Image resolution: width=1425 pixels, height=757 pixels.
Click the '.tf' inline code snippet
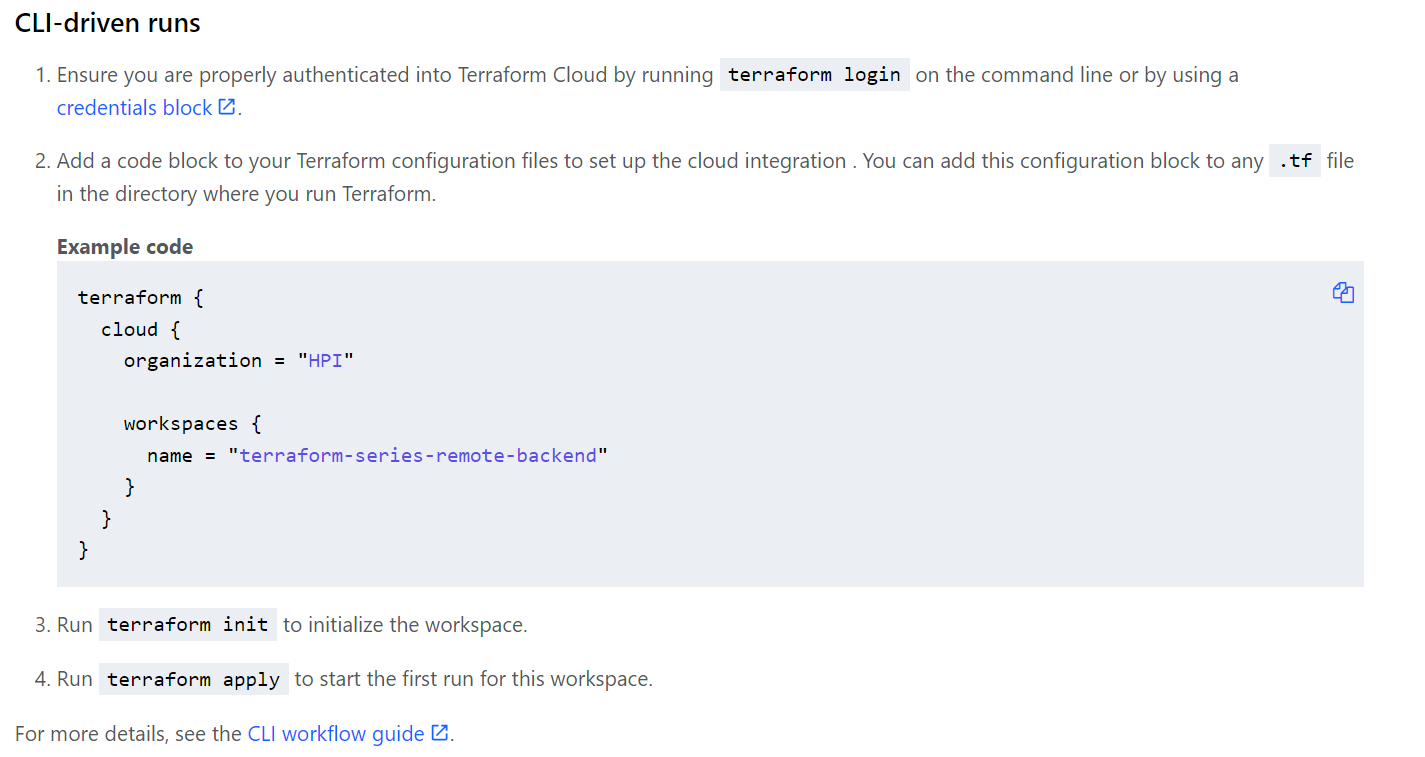[1295, 161]
